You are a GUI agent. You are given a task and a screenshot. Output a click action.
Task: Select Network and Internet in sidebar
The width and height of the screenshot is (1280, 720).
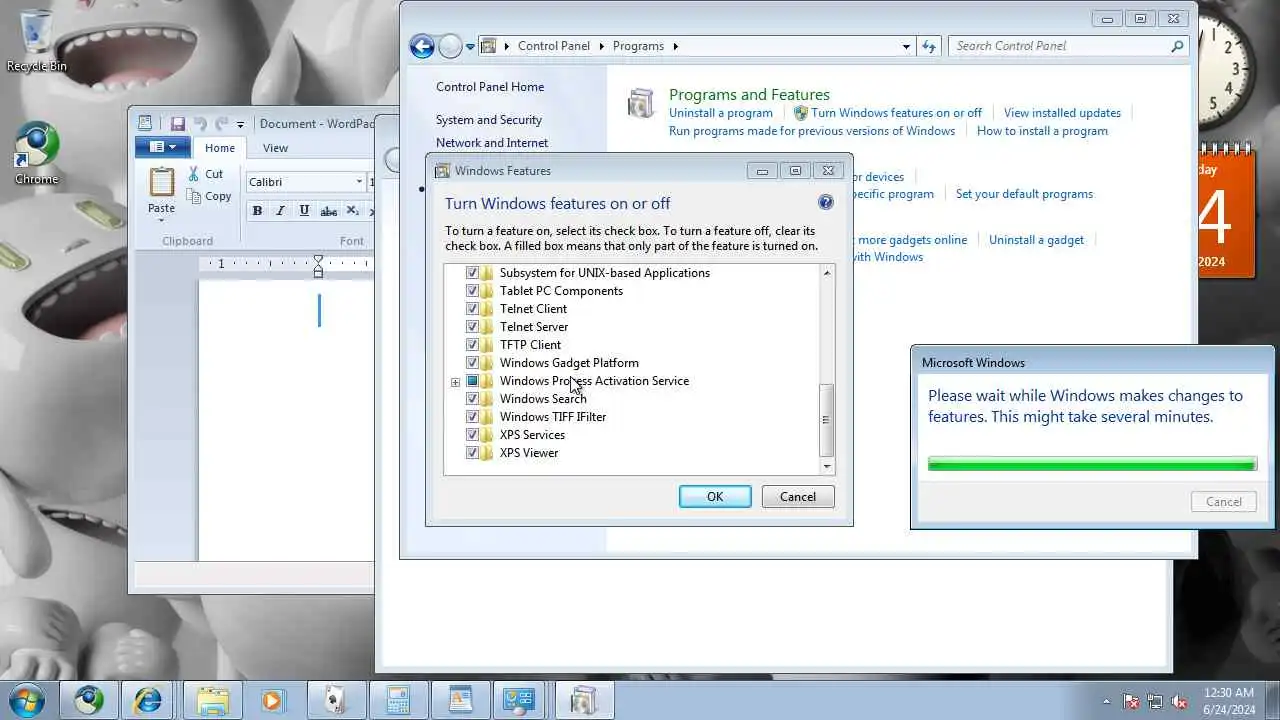492,143
